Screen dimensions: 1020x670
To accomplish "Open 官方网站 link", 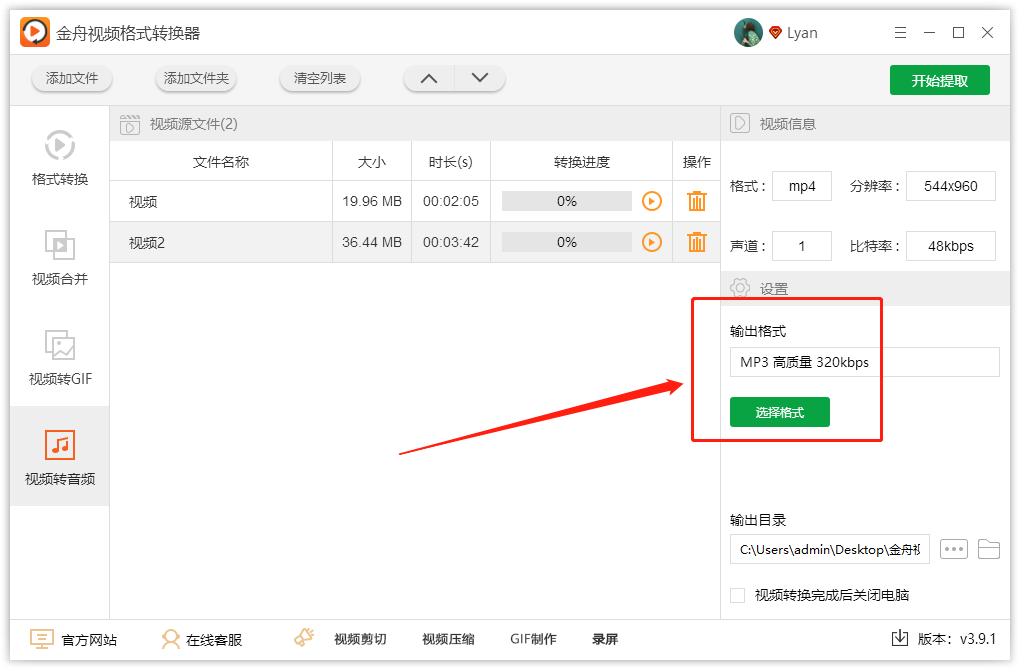I will tap(74, 639).
